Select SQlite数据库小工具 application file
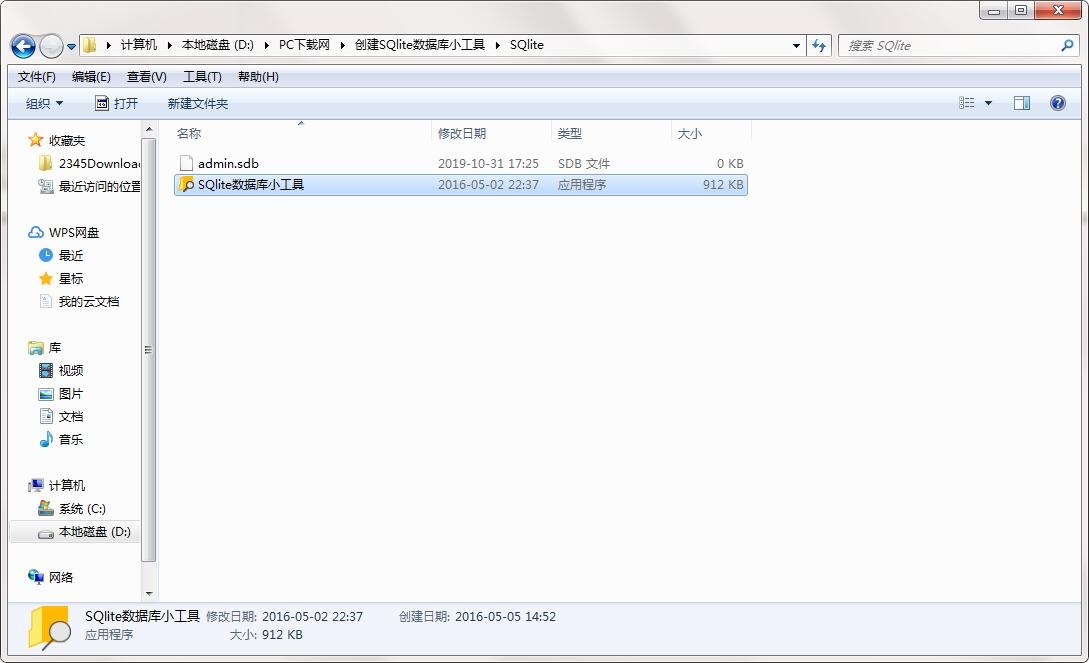Image resolution: width=1089 pixels, height=663 pixels. coord(460,185)
